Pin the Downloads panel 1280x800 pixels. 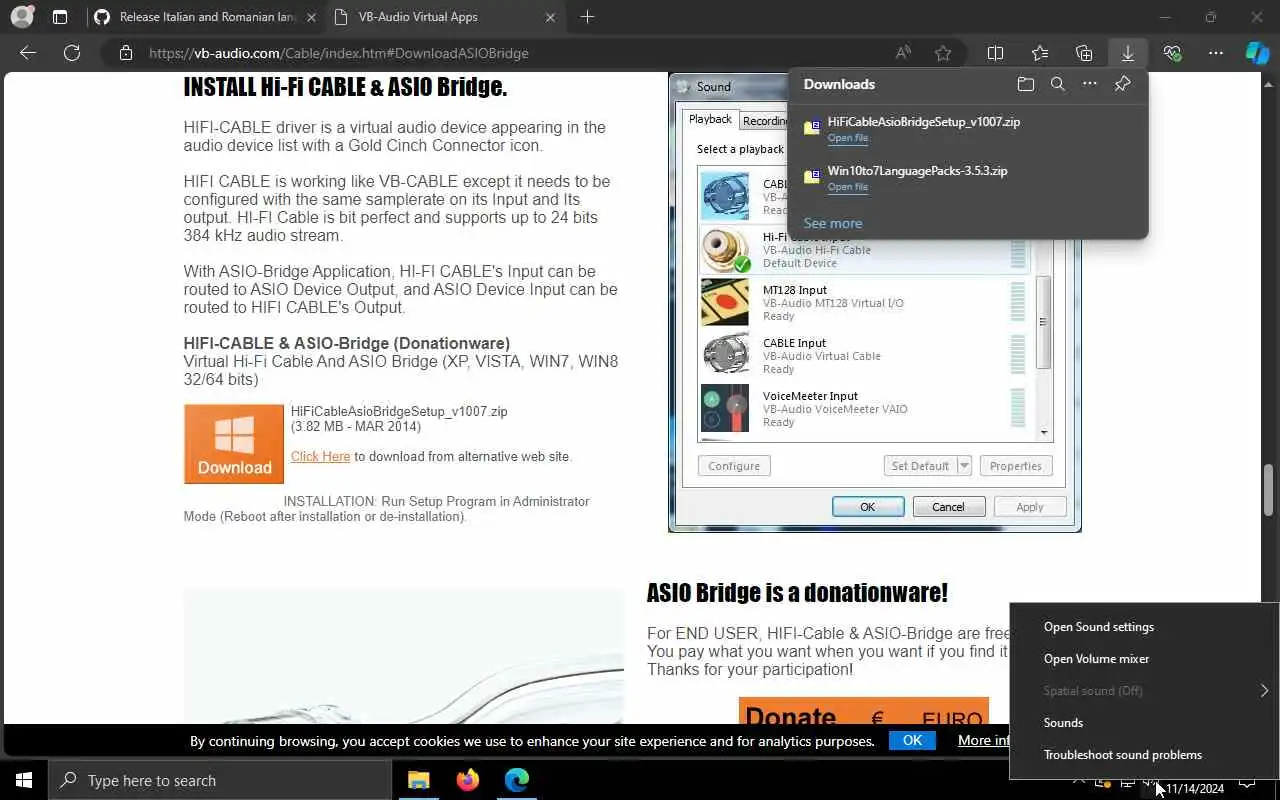pyautogui.click(x=1123, y=84)
